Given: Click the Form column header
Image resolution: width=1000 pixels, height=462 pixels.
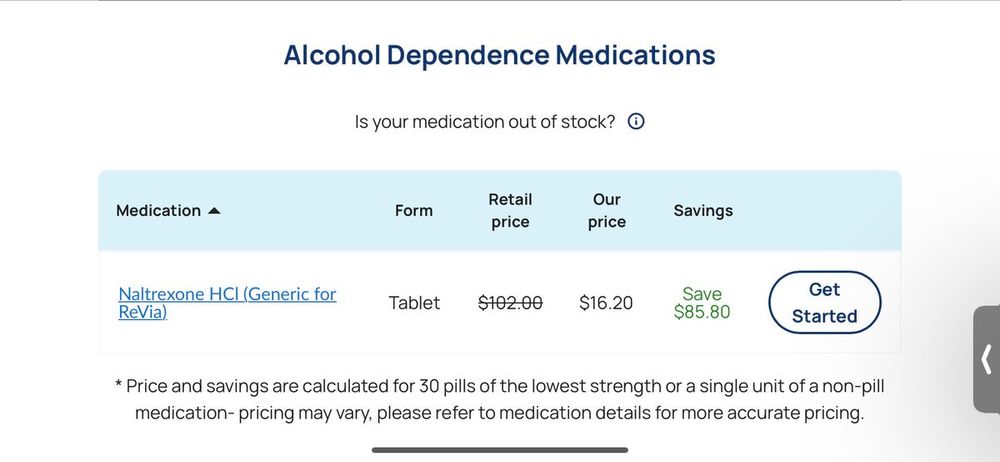Looking at the screenshot, I should click(414, 211).
